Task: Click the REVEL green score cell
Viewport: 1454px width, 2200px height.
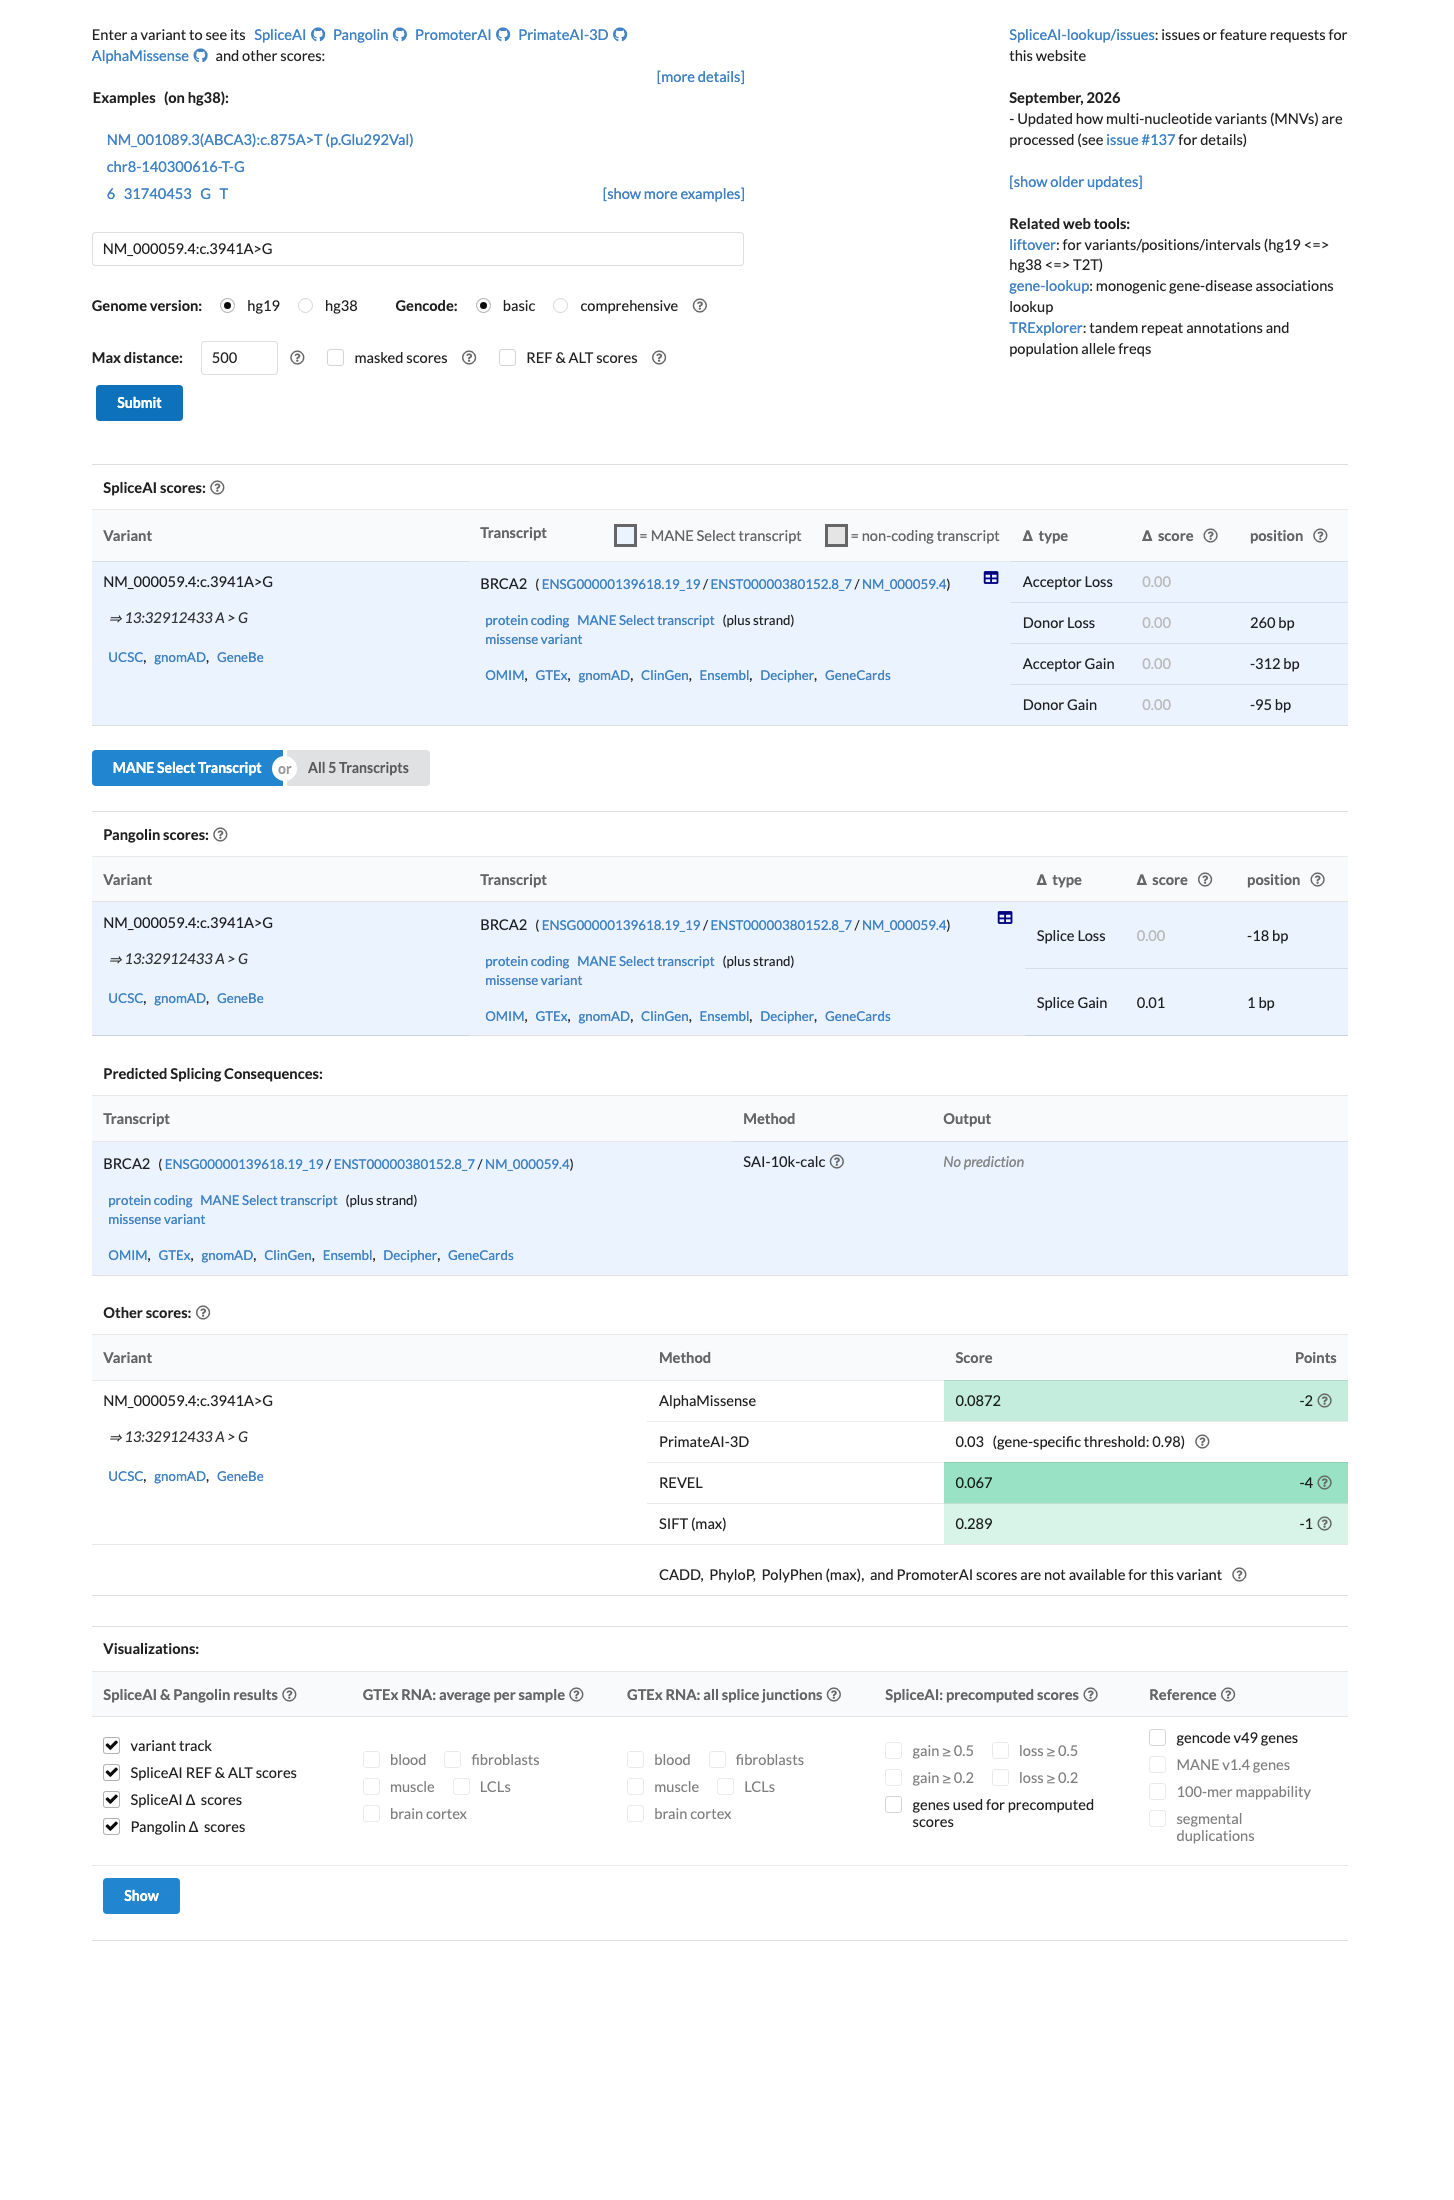Action: 1145,1483
